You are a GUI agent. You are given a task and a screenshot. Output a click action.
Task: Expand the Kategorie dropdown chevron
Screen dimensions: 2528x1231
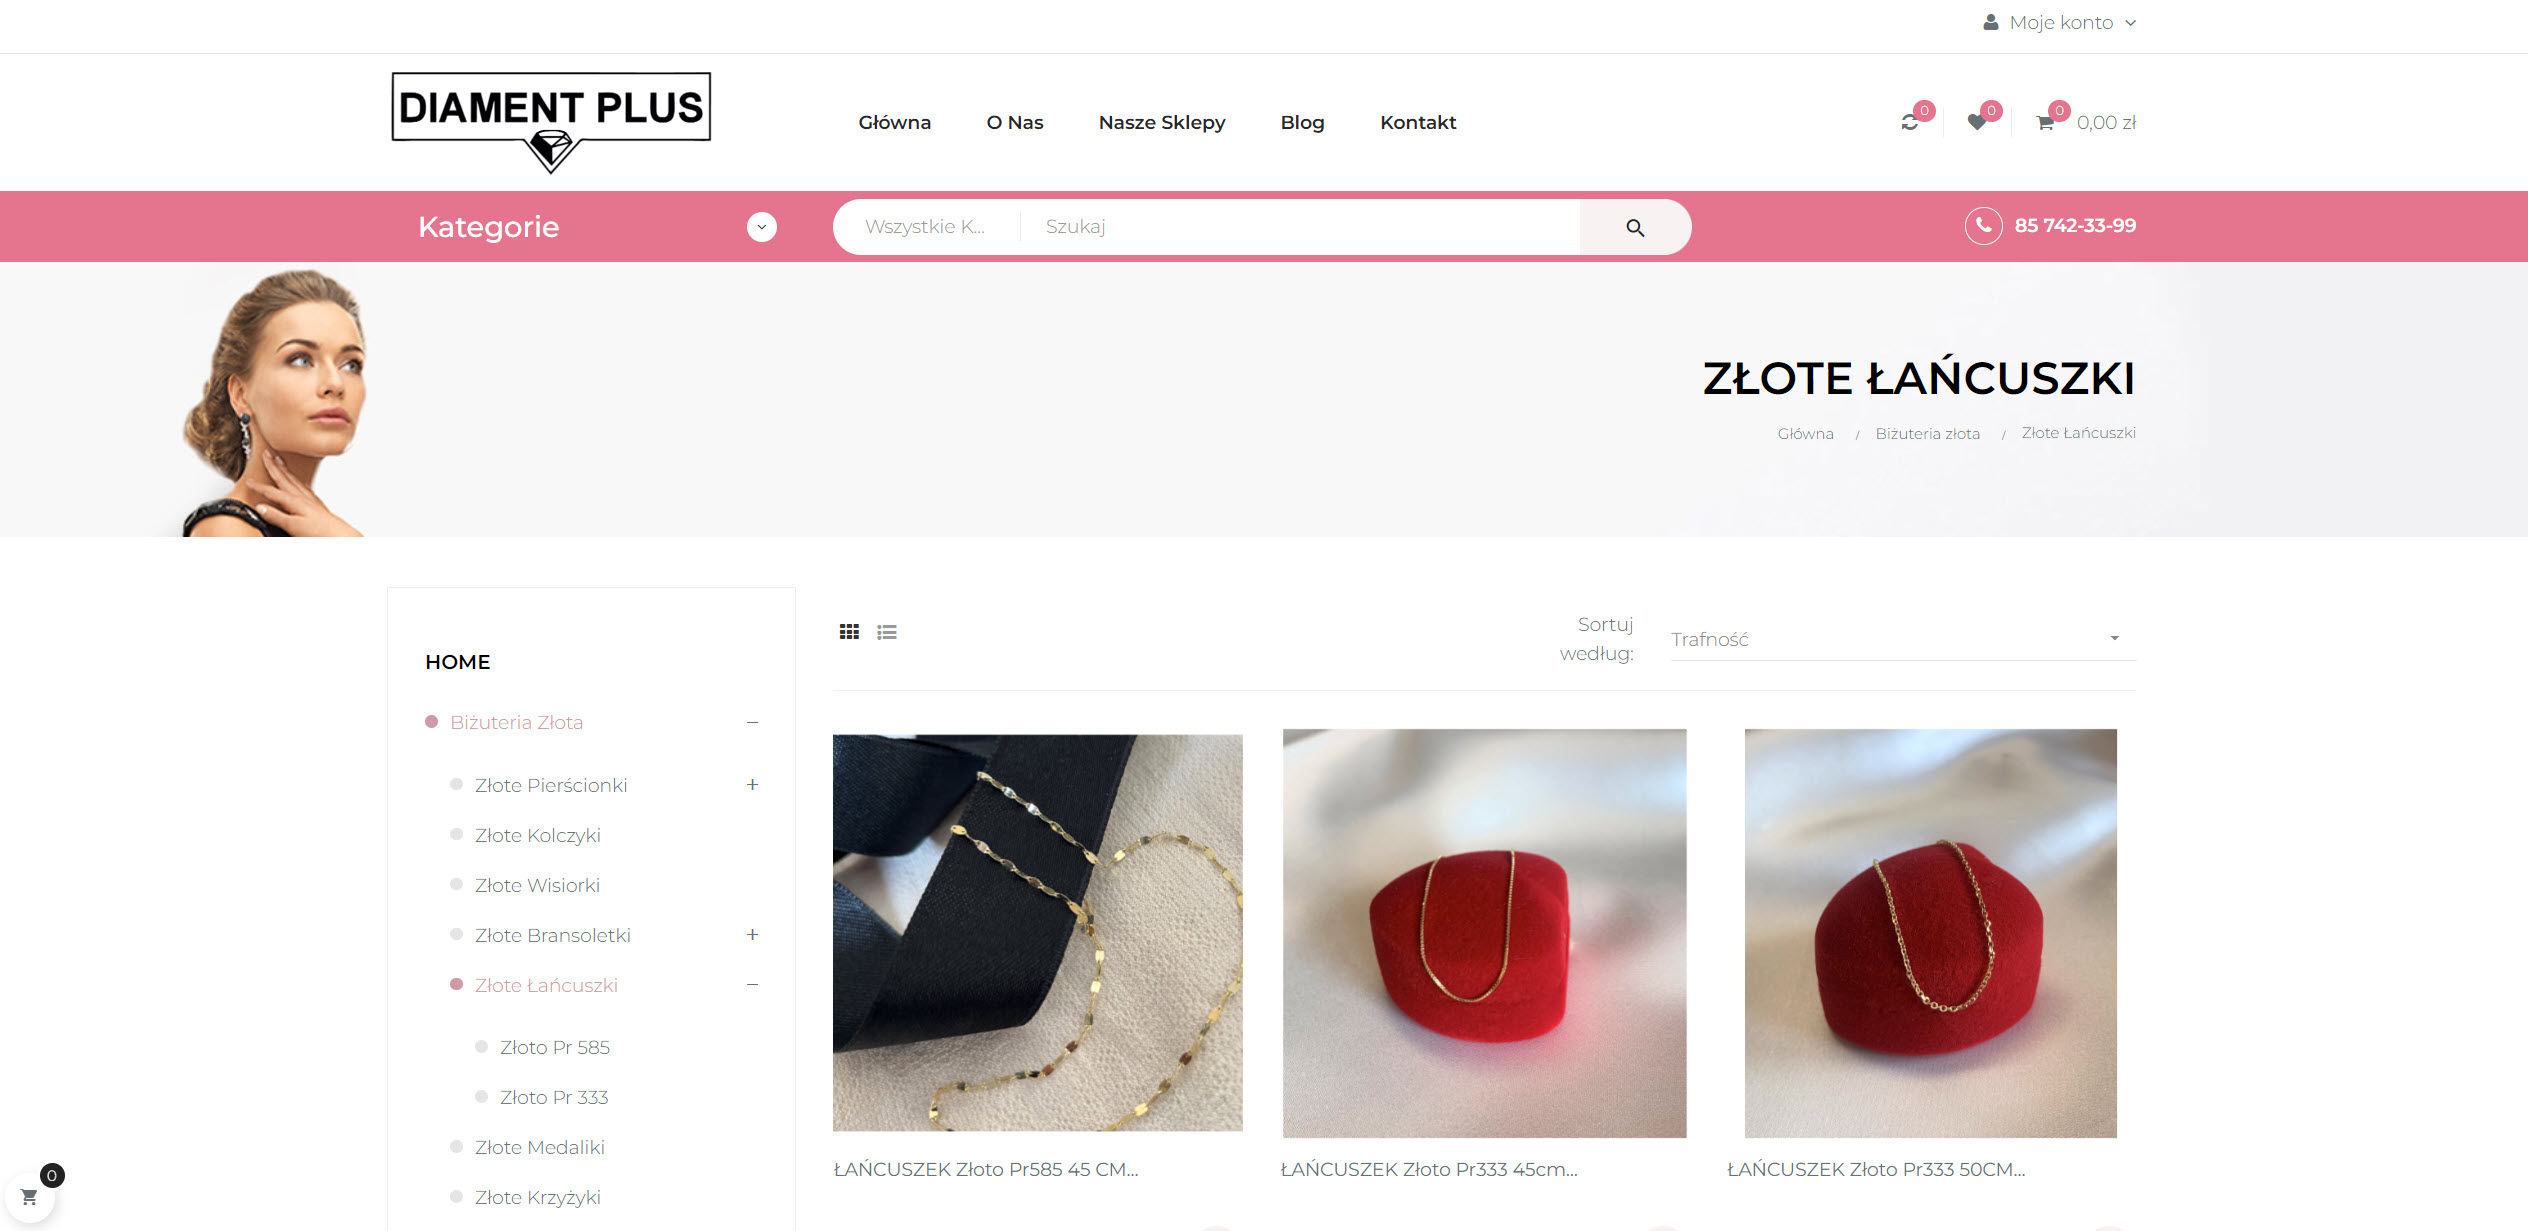[x=762, y=227]
